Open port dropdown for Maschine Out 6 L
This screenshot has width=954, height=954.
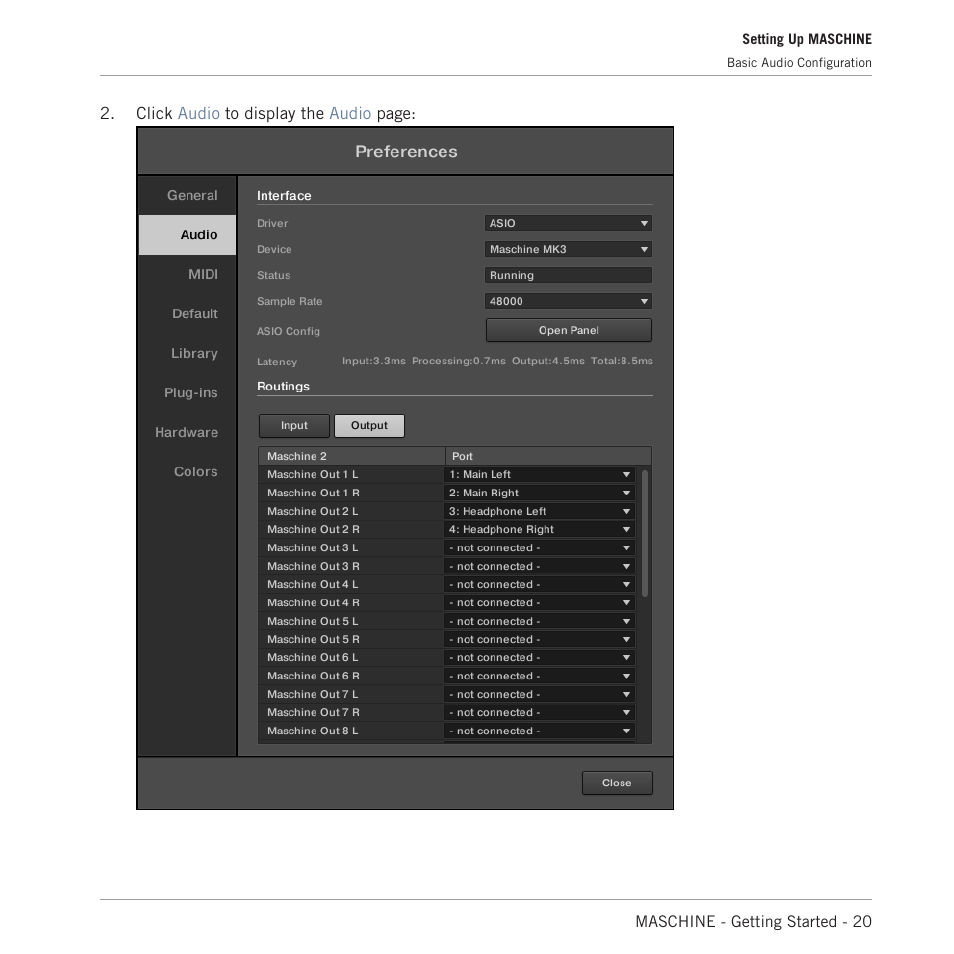pos(540,658)
